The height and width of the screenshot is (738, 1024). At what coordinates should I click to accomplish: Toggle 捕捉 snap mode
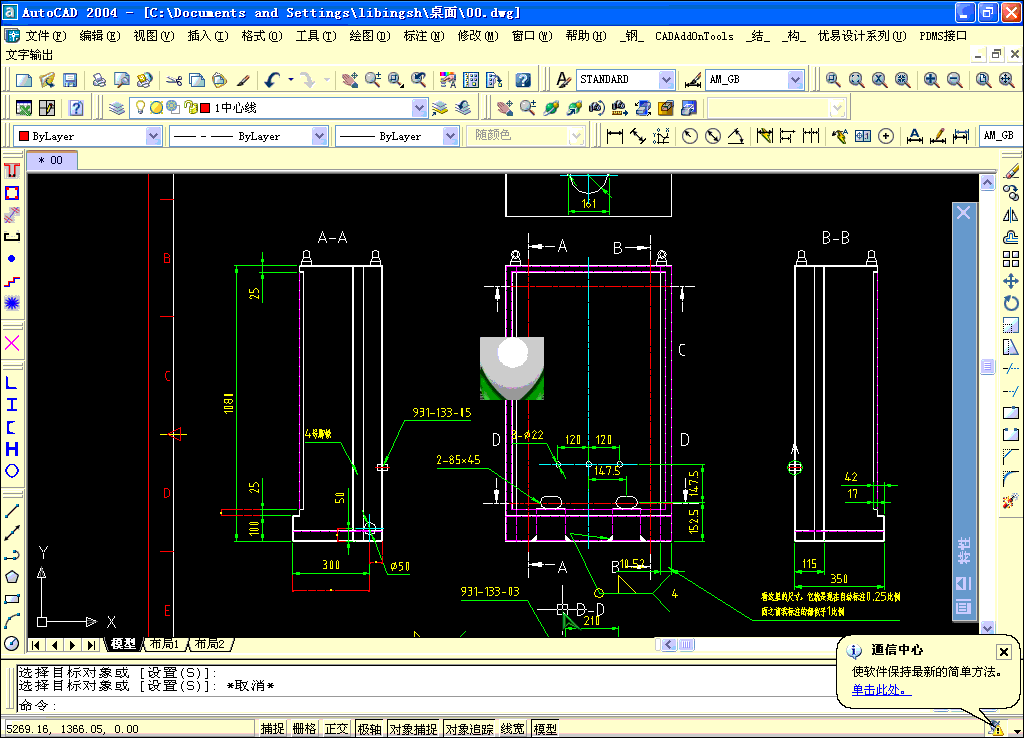click(x=272, y=729)
